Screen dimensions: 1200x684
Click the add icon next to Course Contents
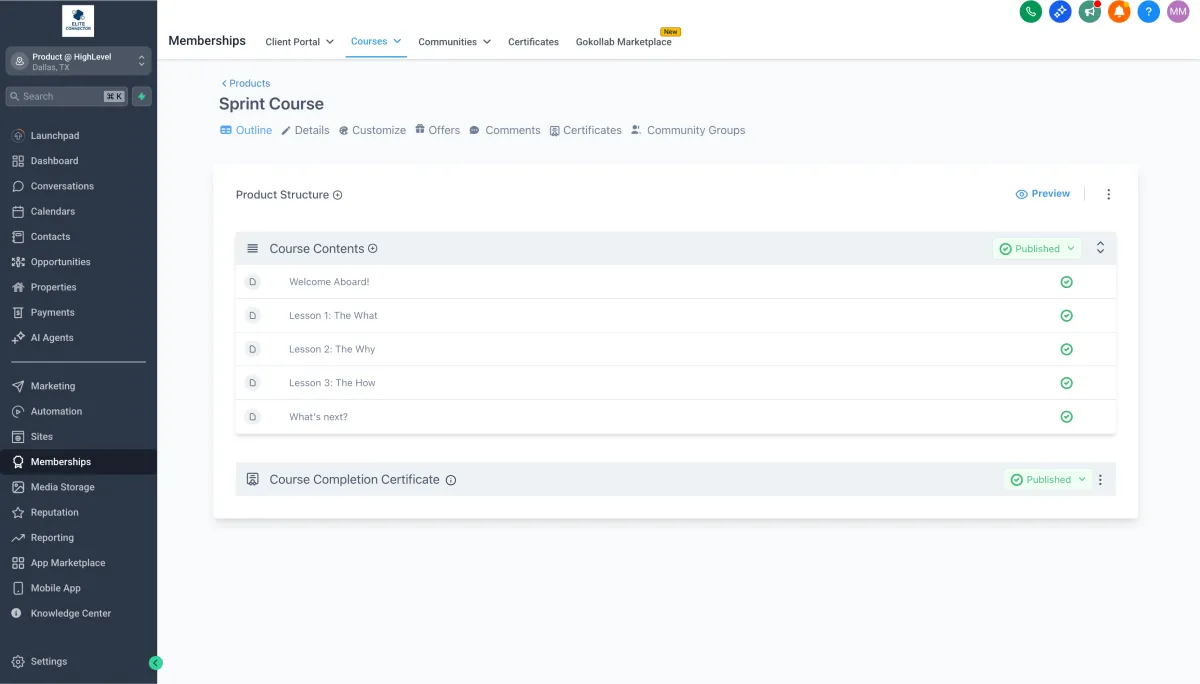click(373, 249)
